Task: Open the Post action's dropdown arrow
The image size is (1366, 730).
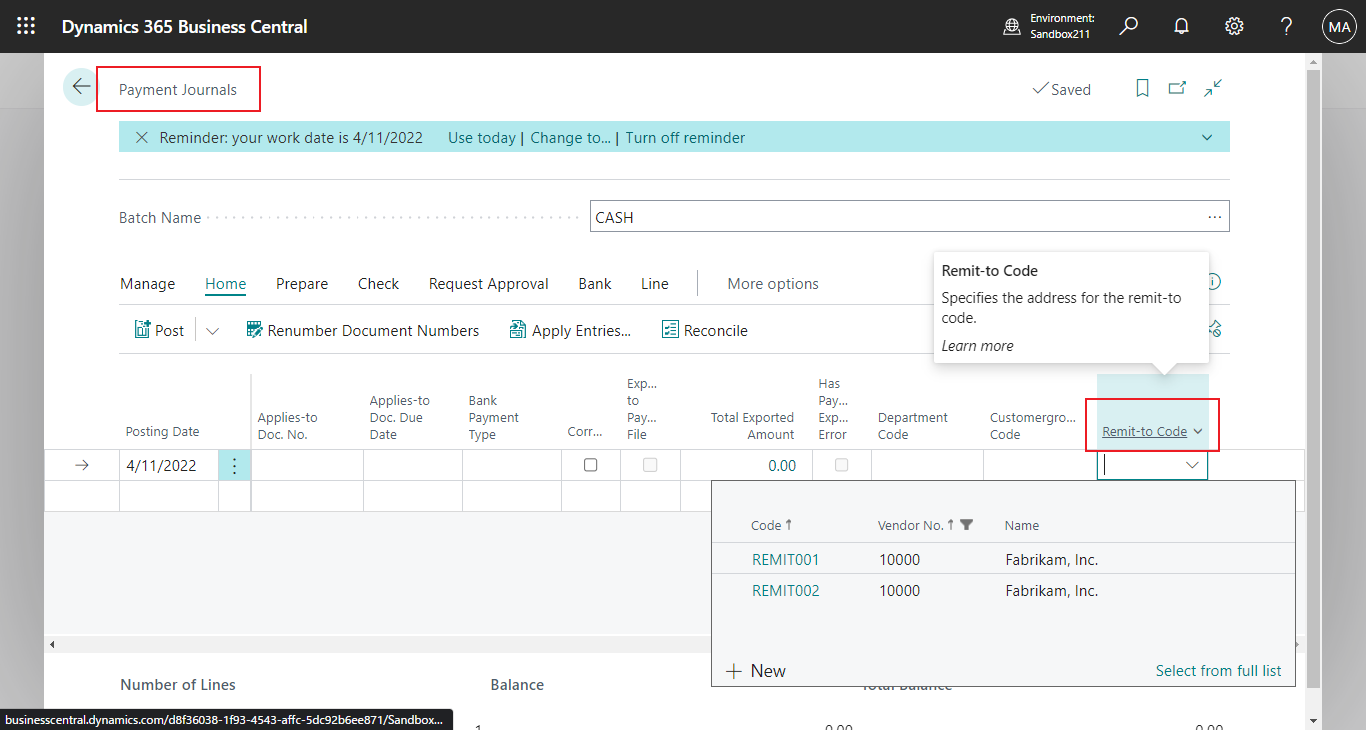Action: [x=211, y=329]
